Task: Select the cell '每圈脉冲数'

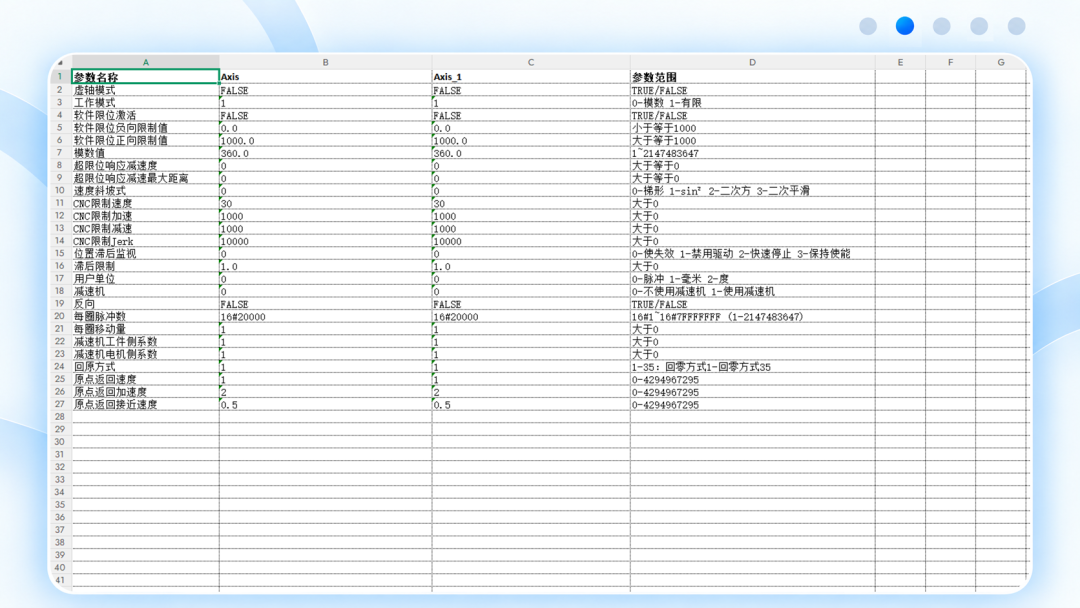Action: point(145,316)
